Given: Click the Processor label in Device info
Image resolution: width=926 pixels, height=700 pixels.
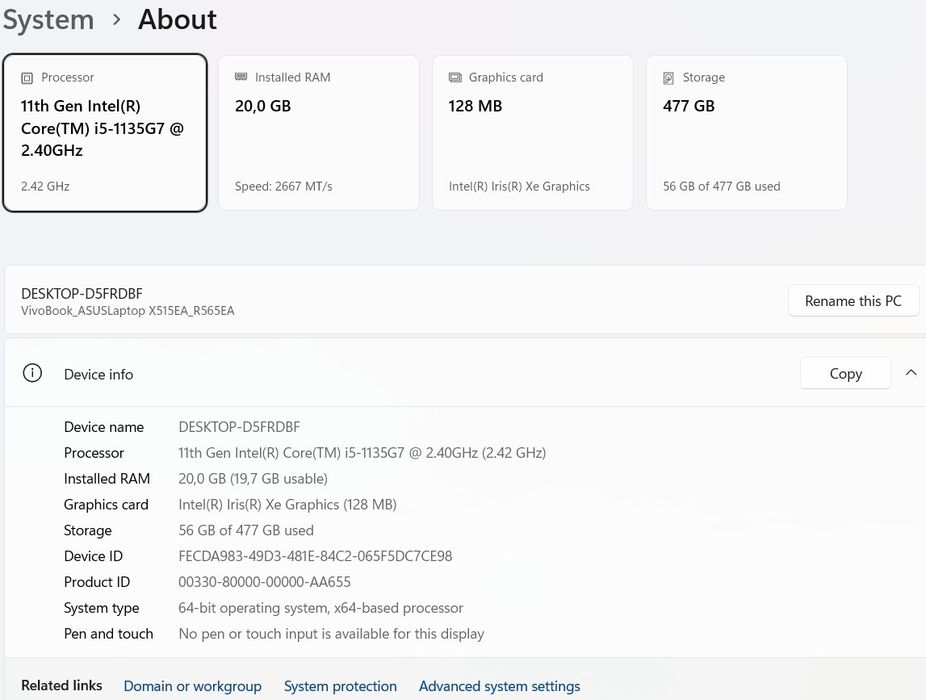Looking at the screenshot, I should (x=94, y=453).
